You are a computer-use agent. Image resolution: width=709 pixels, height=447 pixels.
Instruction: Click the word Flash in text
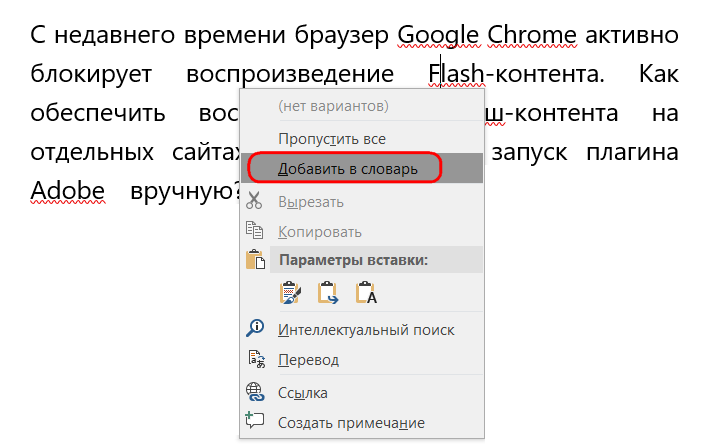pos(456,74)
